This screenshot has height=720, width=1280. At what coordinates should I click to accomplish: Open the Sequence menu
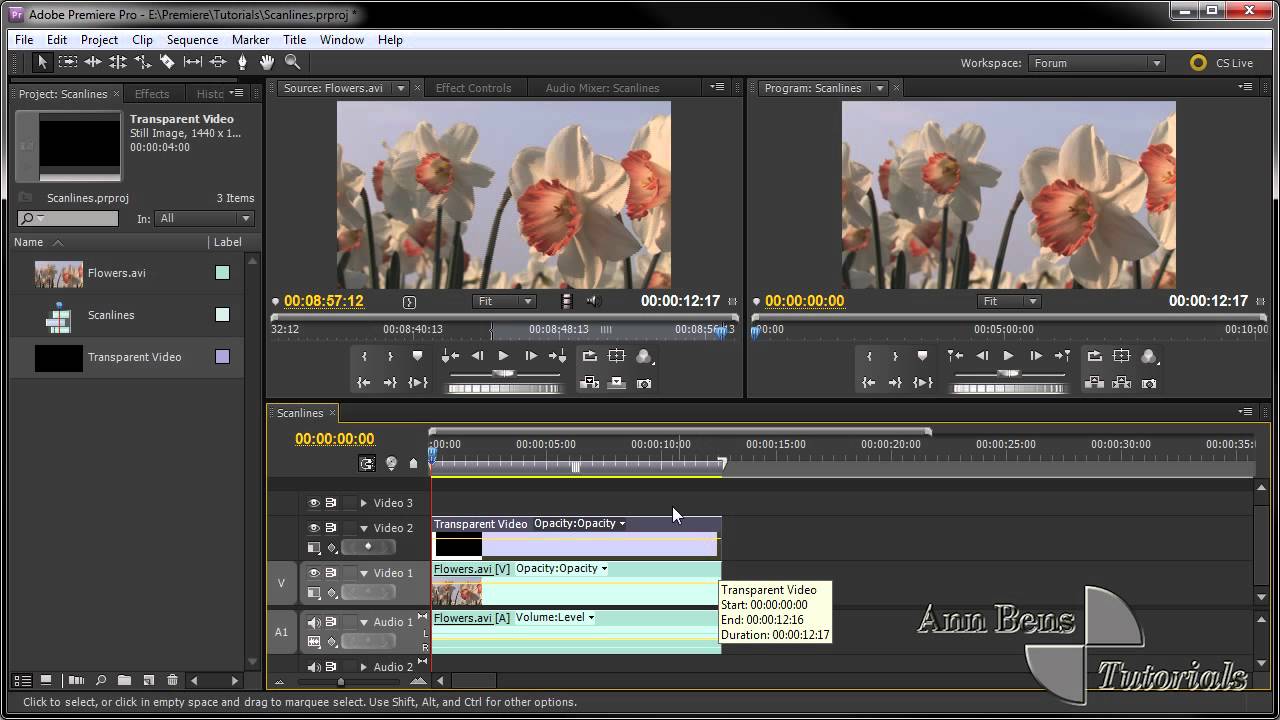pyautogui.click(x=192, y=40)
